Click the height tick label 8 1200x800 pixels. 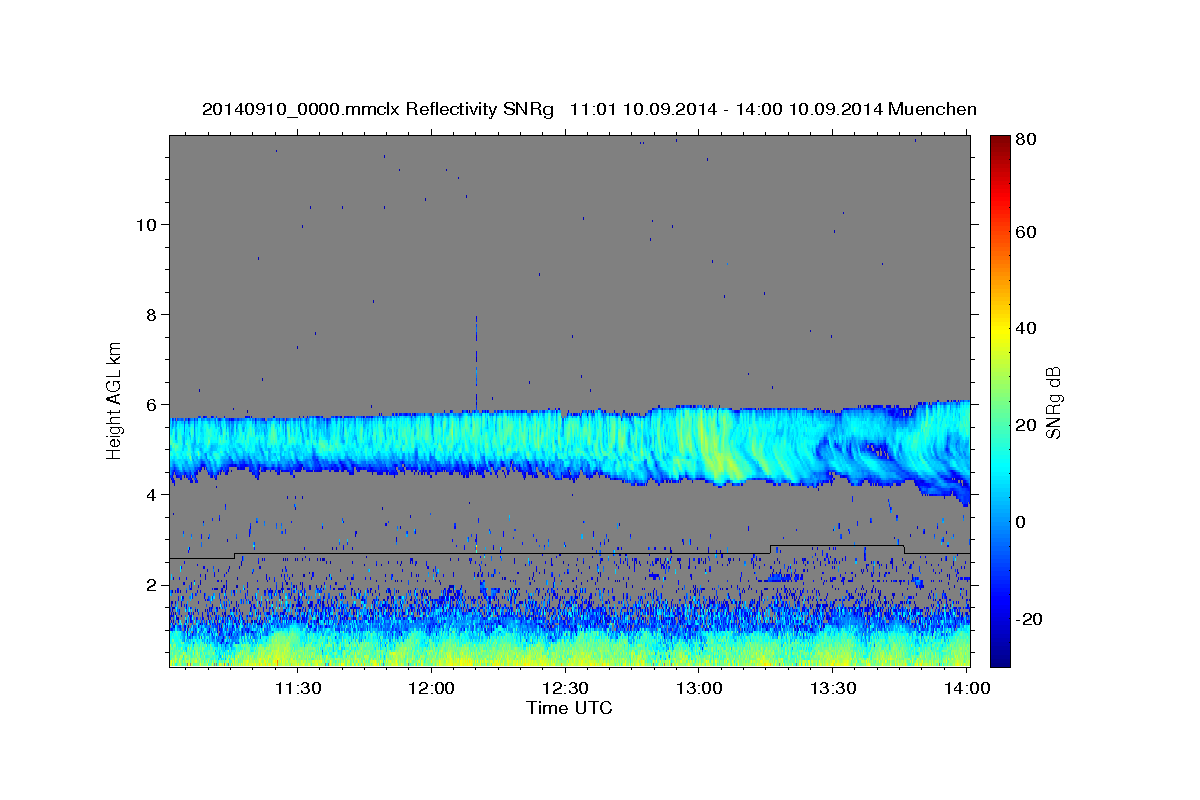(x=151, y=315)
